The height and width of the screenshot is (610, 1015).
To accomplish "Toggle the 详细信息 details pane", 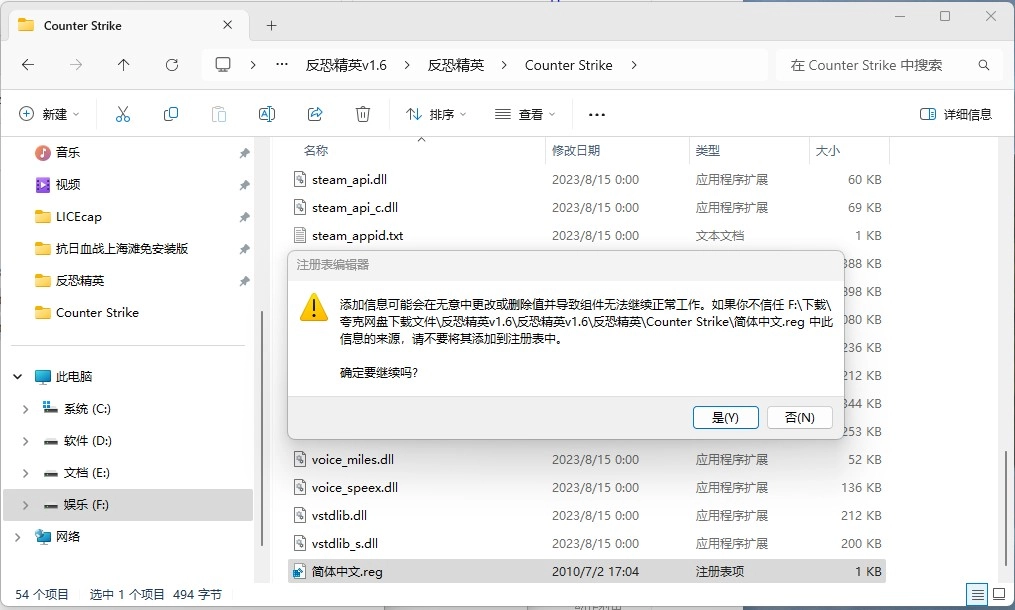I will click(956, 114).
